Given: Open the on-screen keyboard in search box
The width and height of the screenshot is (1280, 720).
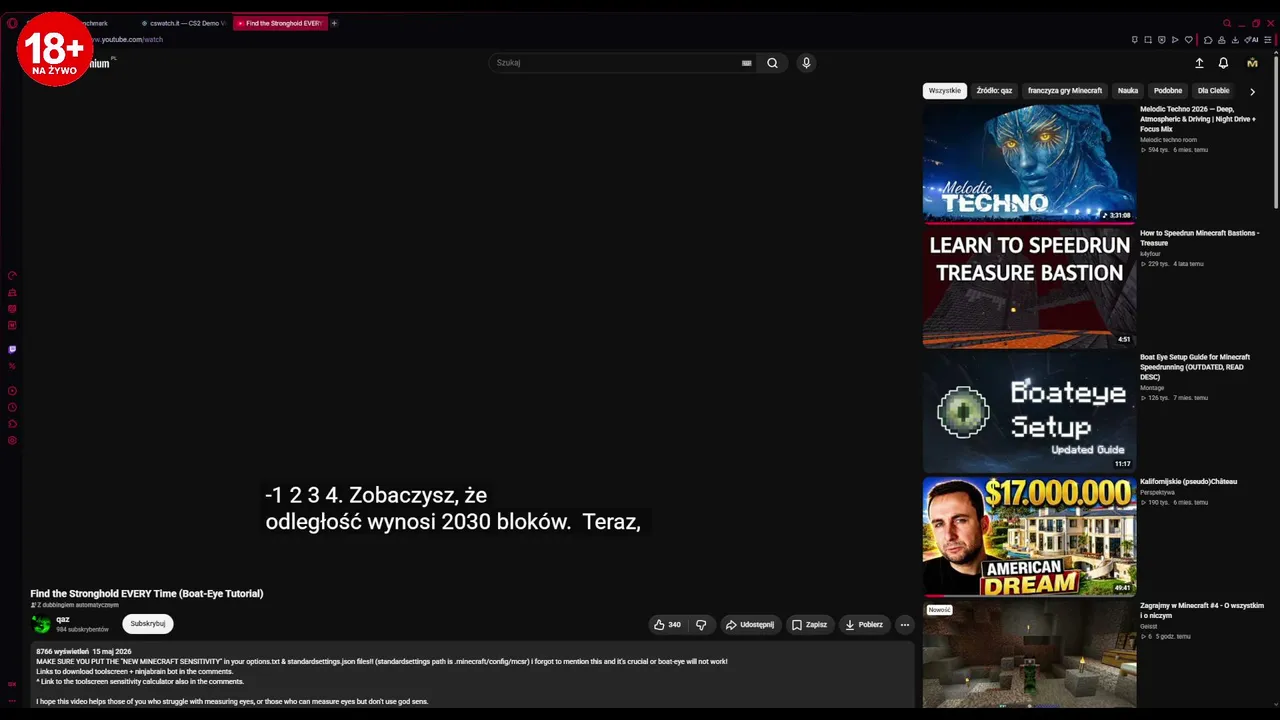Looking at the screenshot, I should pos(746,63).
